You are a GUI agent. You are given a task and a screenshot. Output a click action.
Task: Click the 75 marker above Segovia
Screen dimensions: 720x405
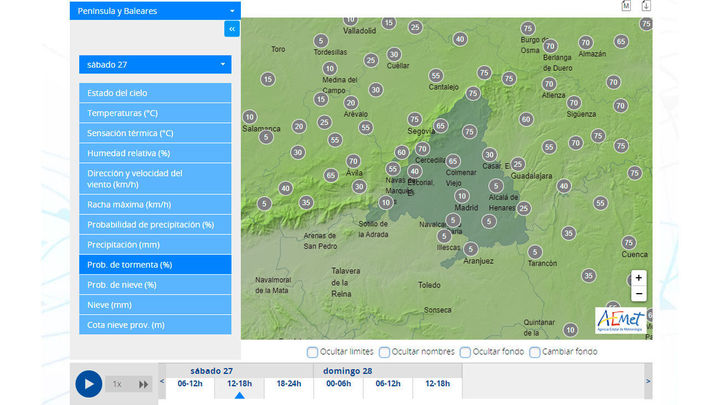pos(415,119)
